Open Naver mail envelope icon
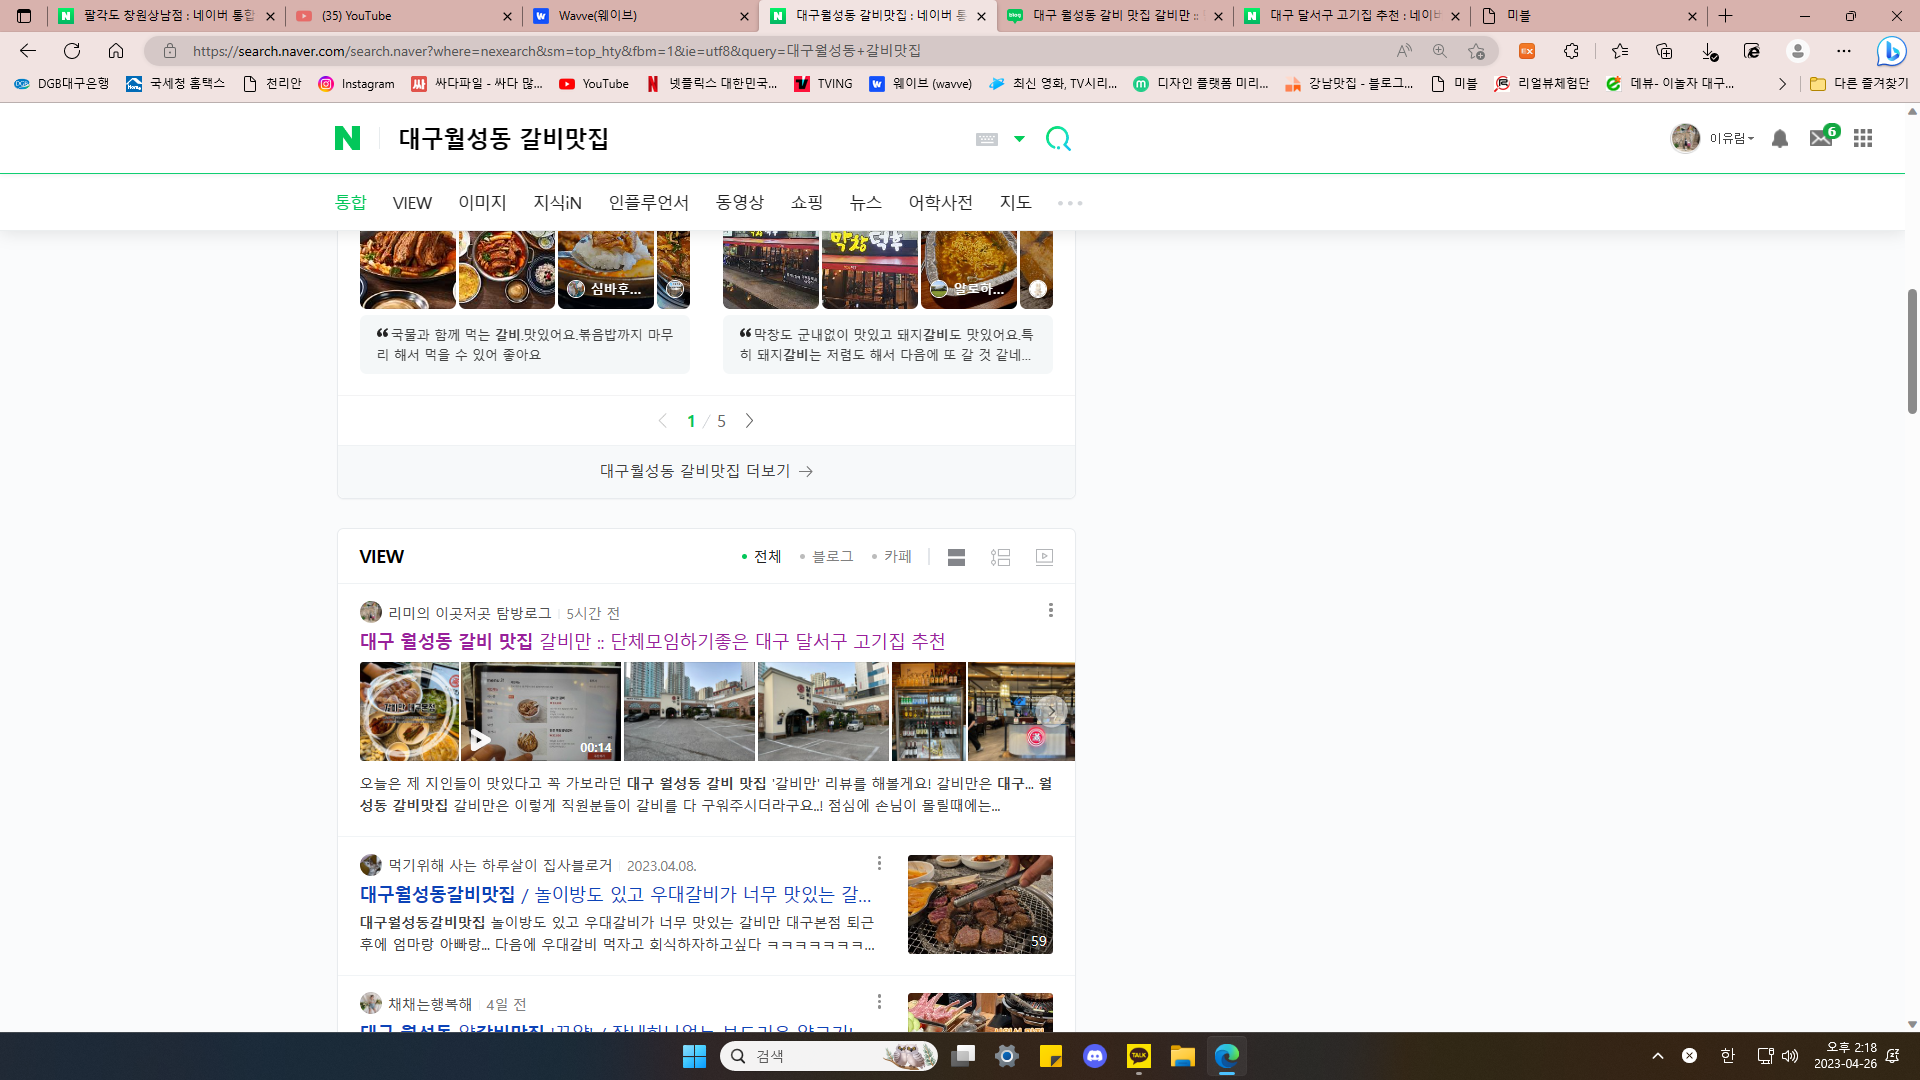1920x1080 pixels. pos(1821,139)
